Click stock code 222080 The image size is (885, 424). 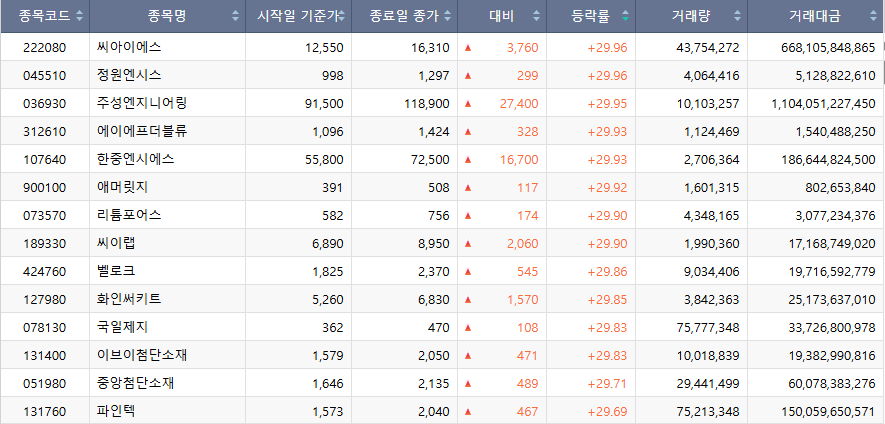45,48
